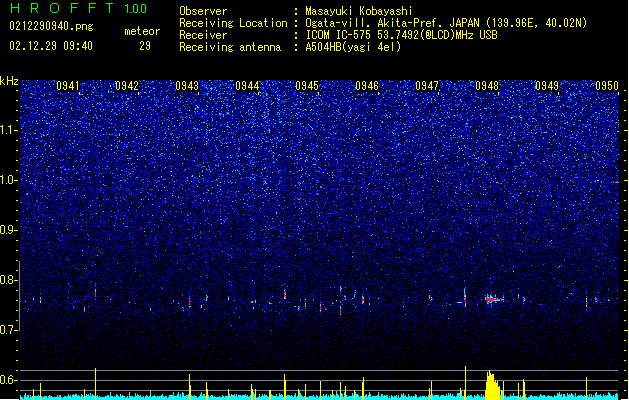
Task: Click the observer name Masayuki Kobayashi
Action: point(359,11)
